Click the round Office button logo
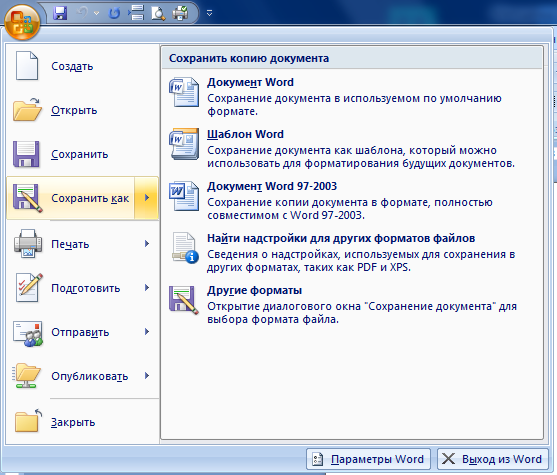 (x=22, y=22)
